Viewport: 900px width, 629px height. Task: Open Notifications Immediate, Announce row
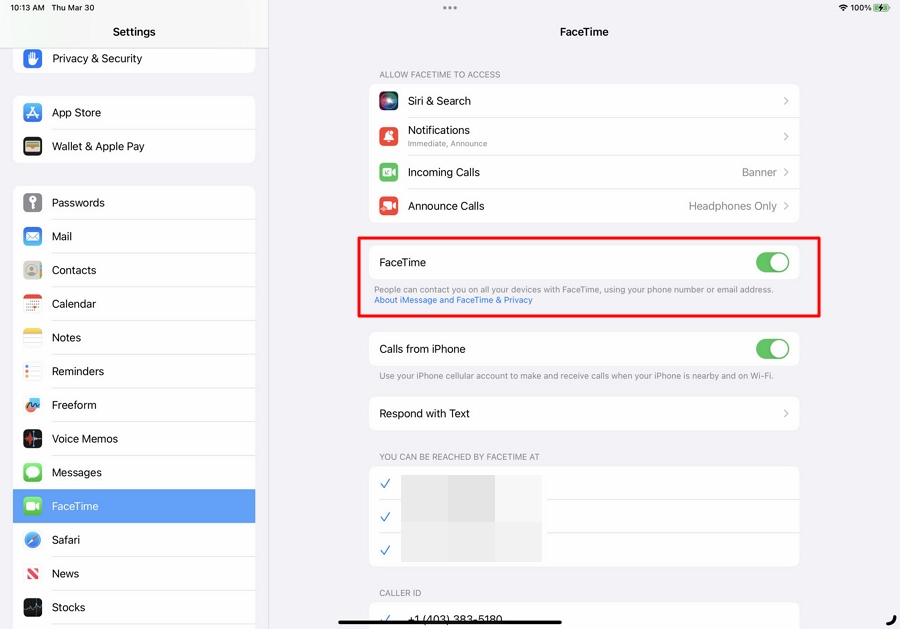click(x=584, y=137)
